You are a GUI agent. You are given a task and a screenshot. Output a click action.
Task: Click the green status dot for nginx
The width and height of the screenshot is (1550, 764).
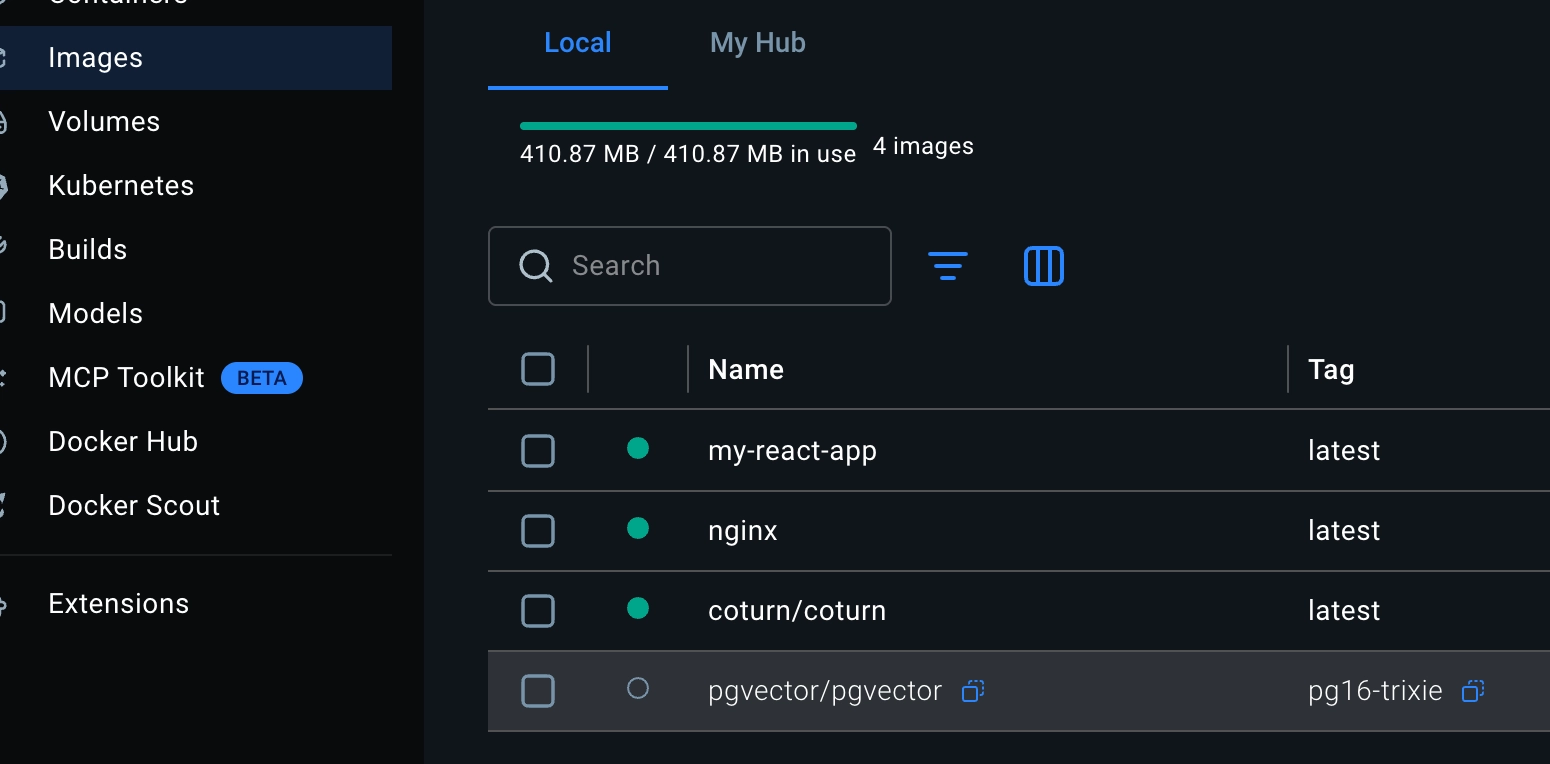click(638, 529)
